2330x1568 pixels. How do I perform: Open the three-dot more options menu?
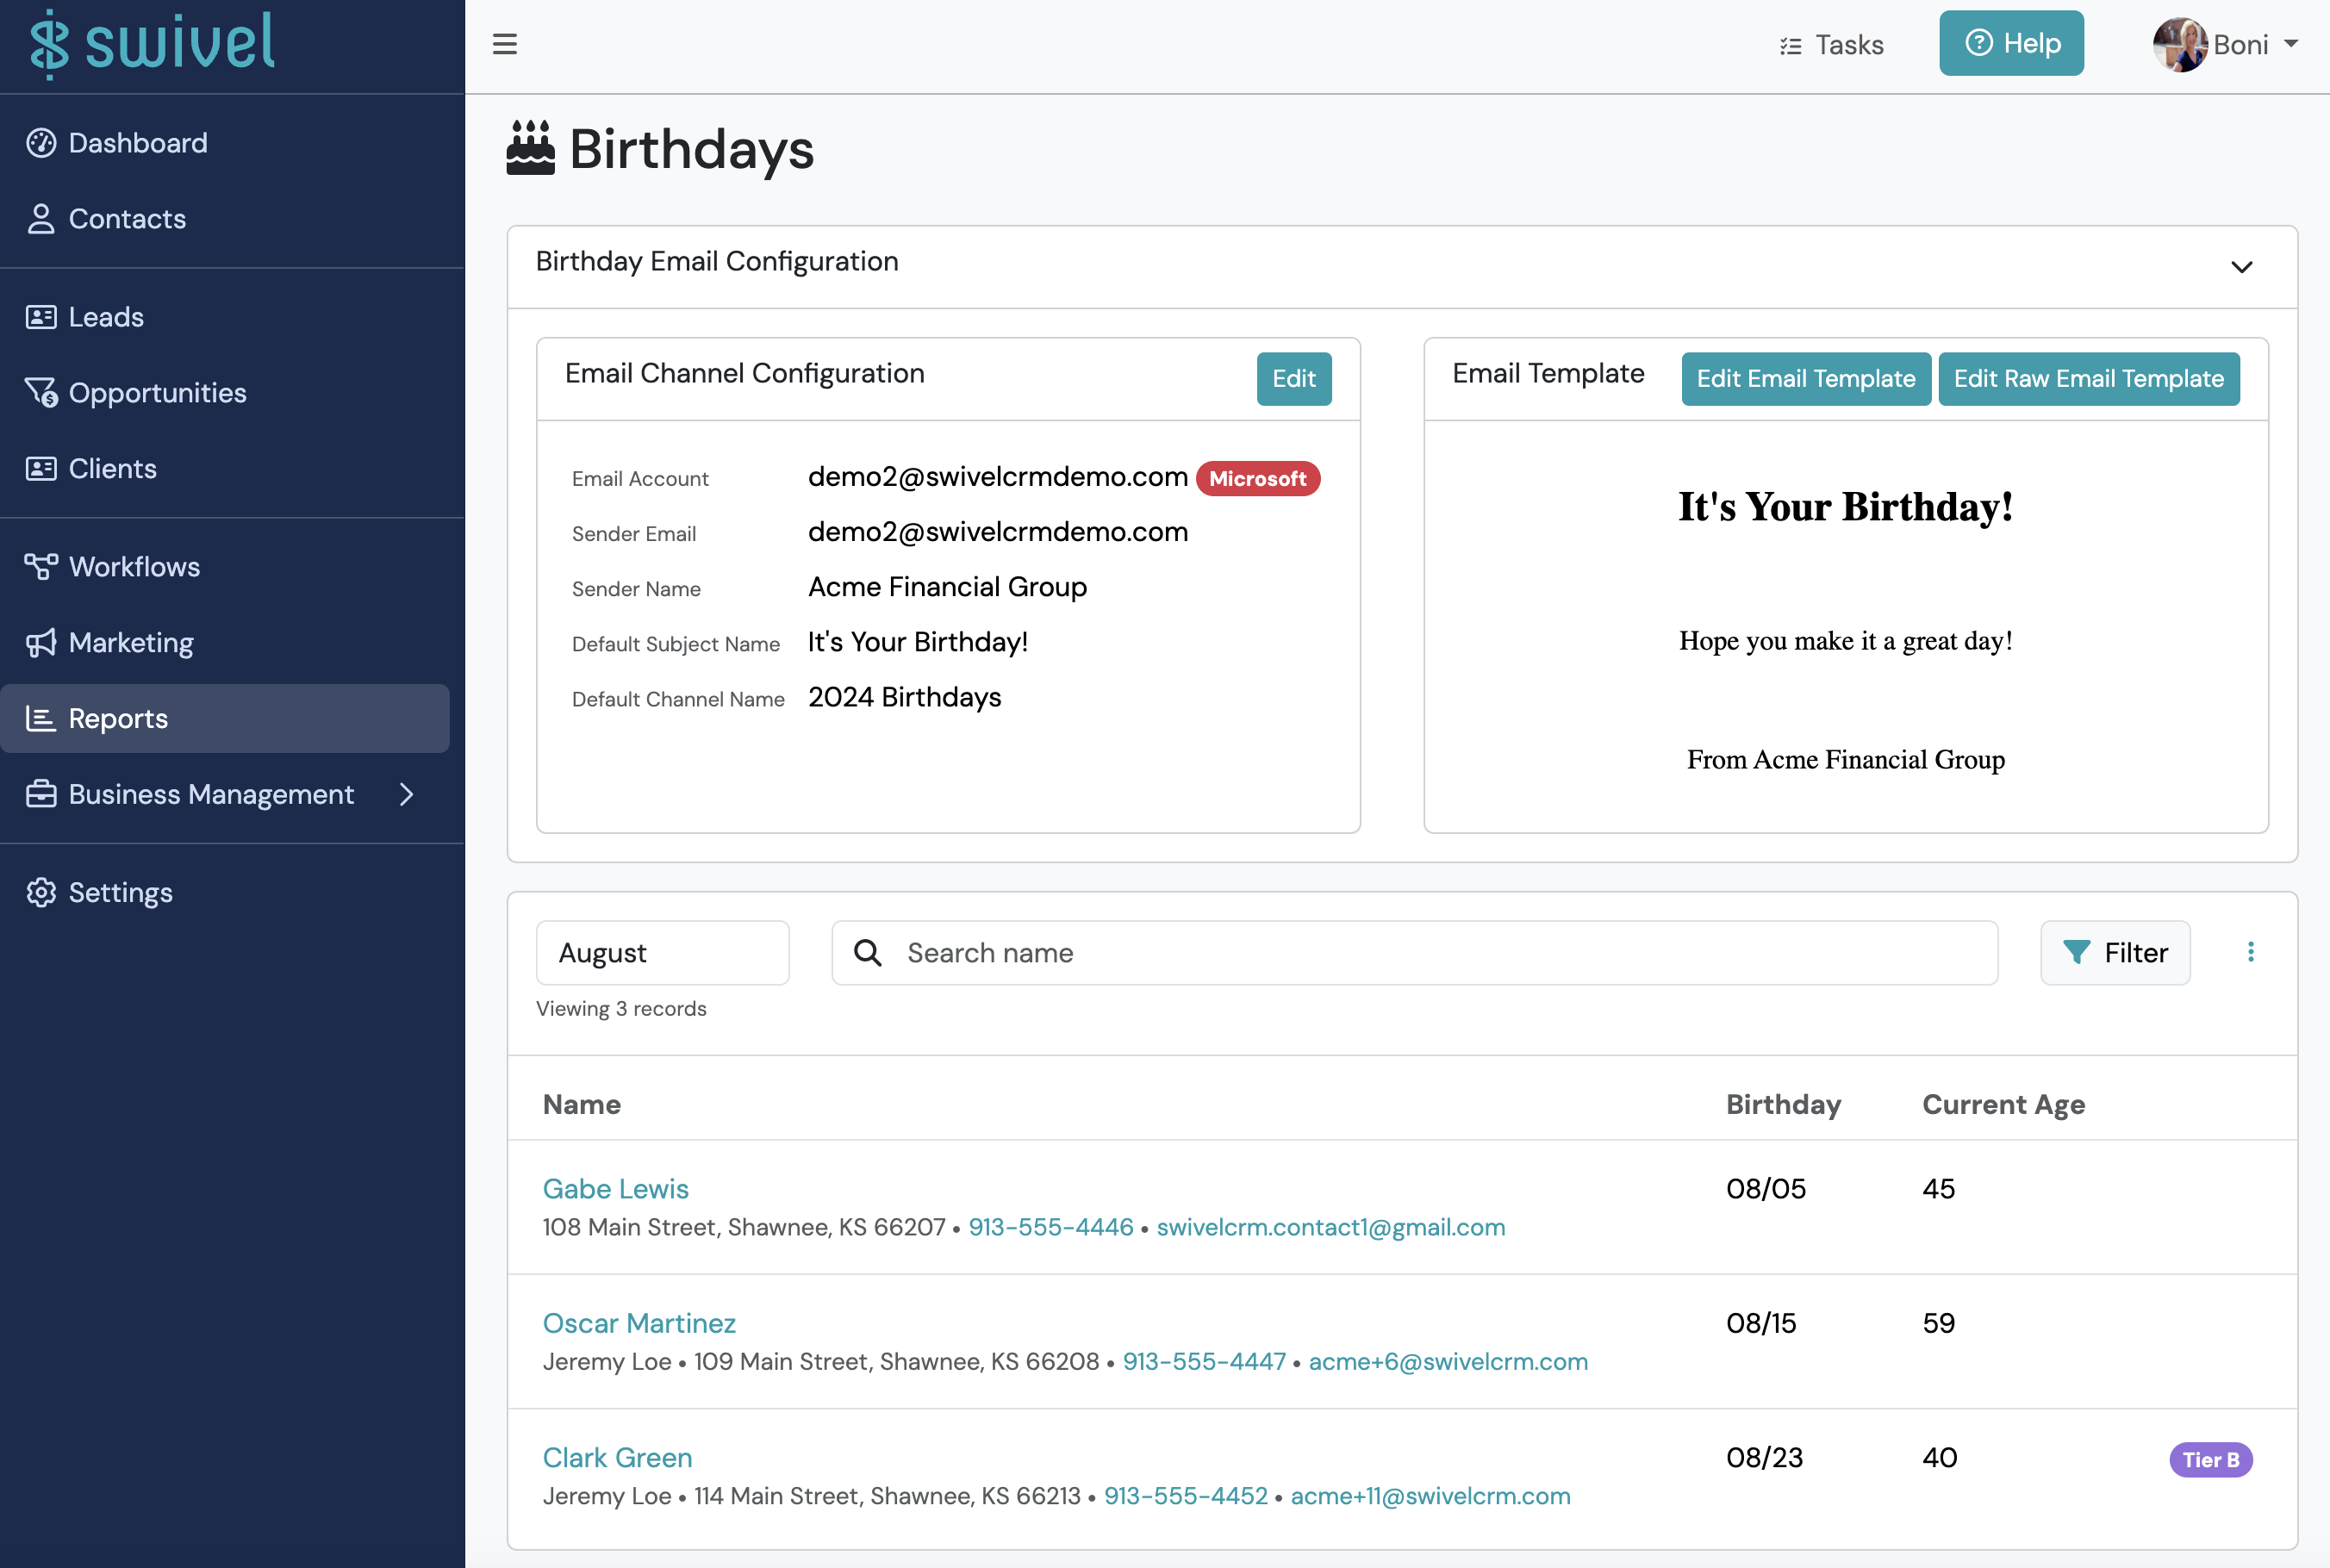pyautogui.click(x=2250, y=953)
